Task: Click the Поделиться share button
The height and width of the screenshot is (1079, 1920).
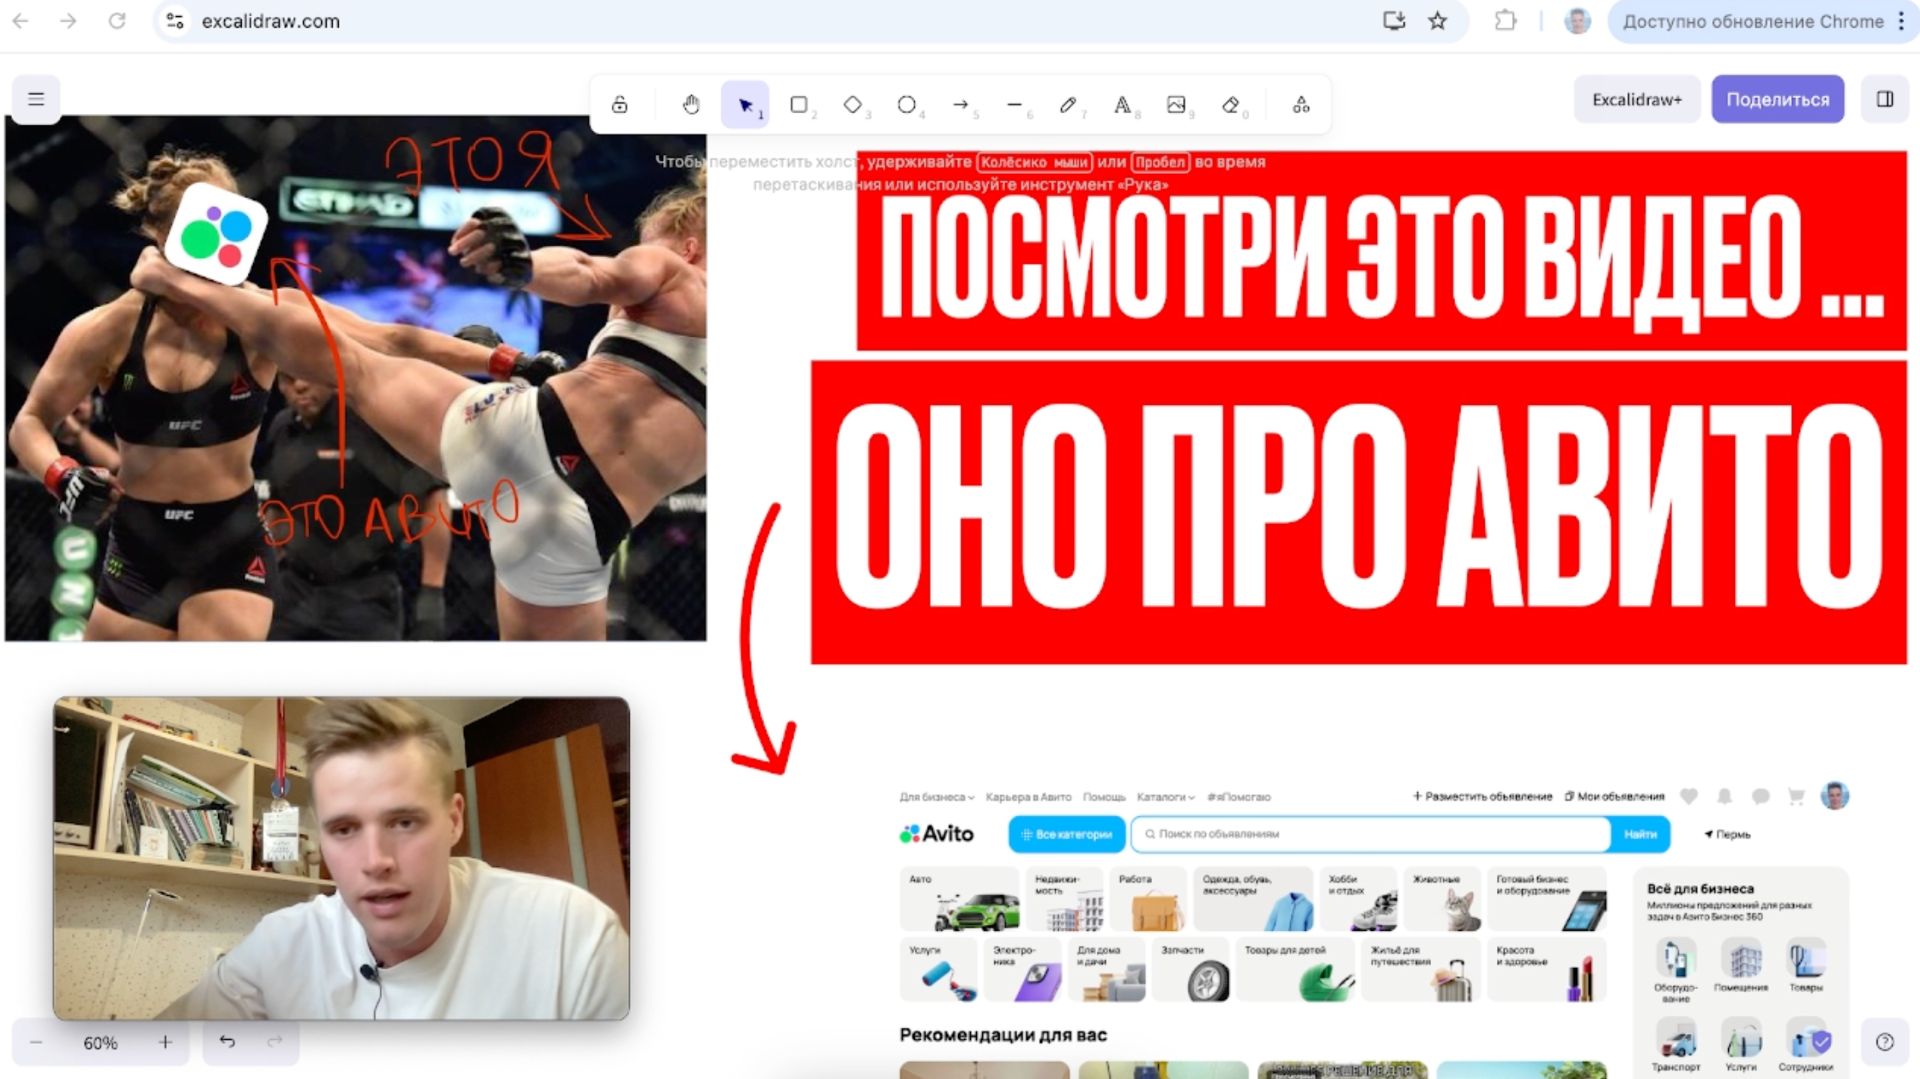Action: (1777, 99)
